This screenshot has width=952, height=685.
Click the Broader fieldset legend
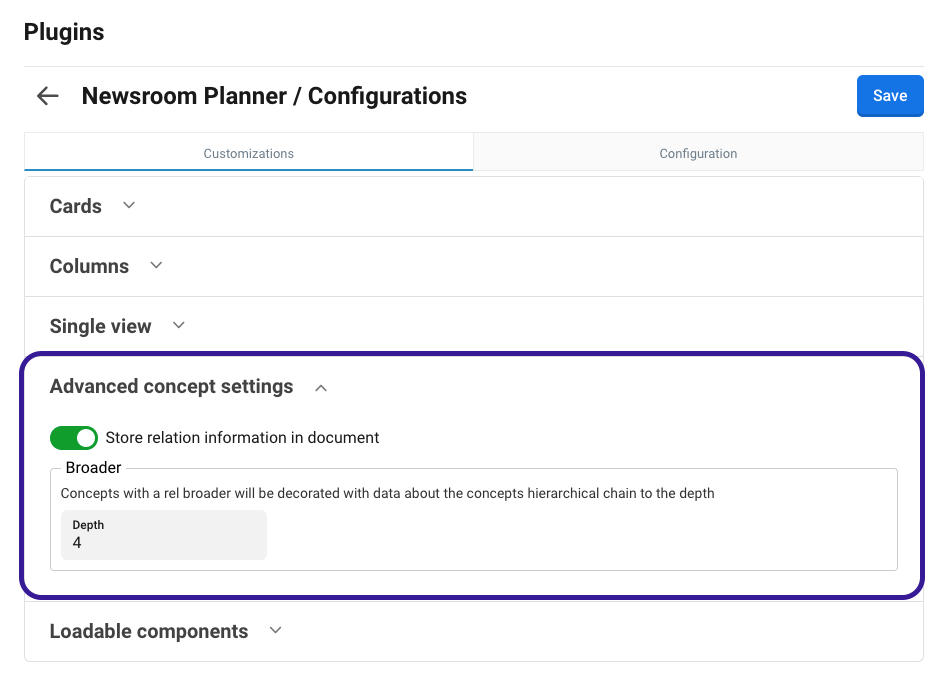pyautogui.click(x=93, y=468)
